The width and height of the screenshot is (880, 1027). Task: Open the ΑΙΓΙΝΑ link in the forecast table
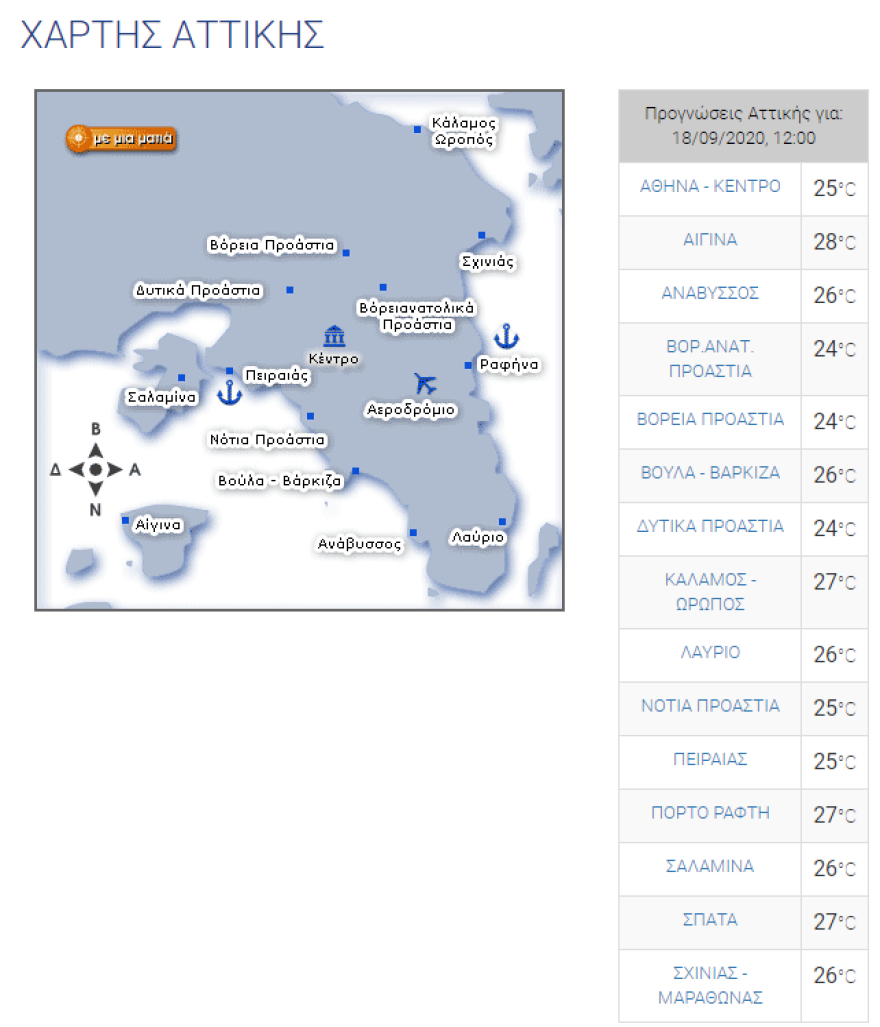[x=710, y=240]
